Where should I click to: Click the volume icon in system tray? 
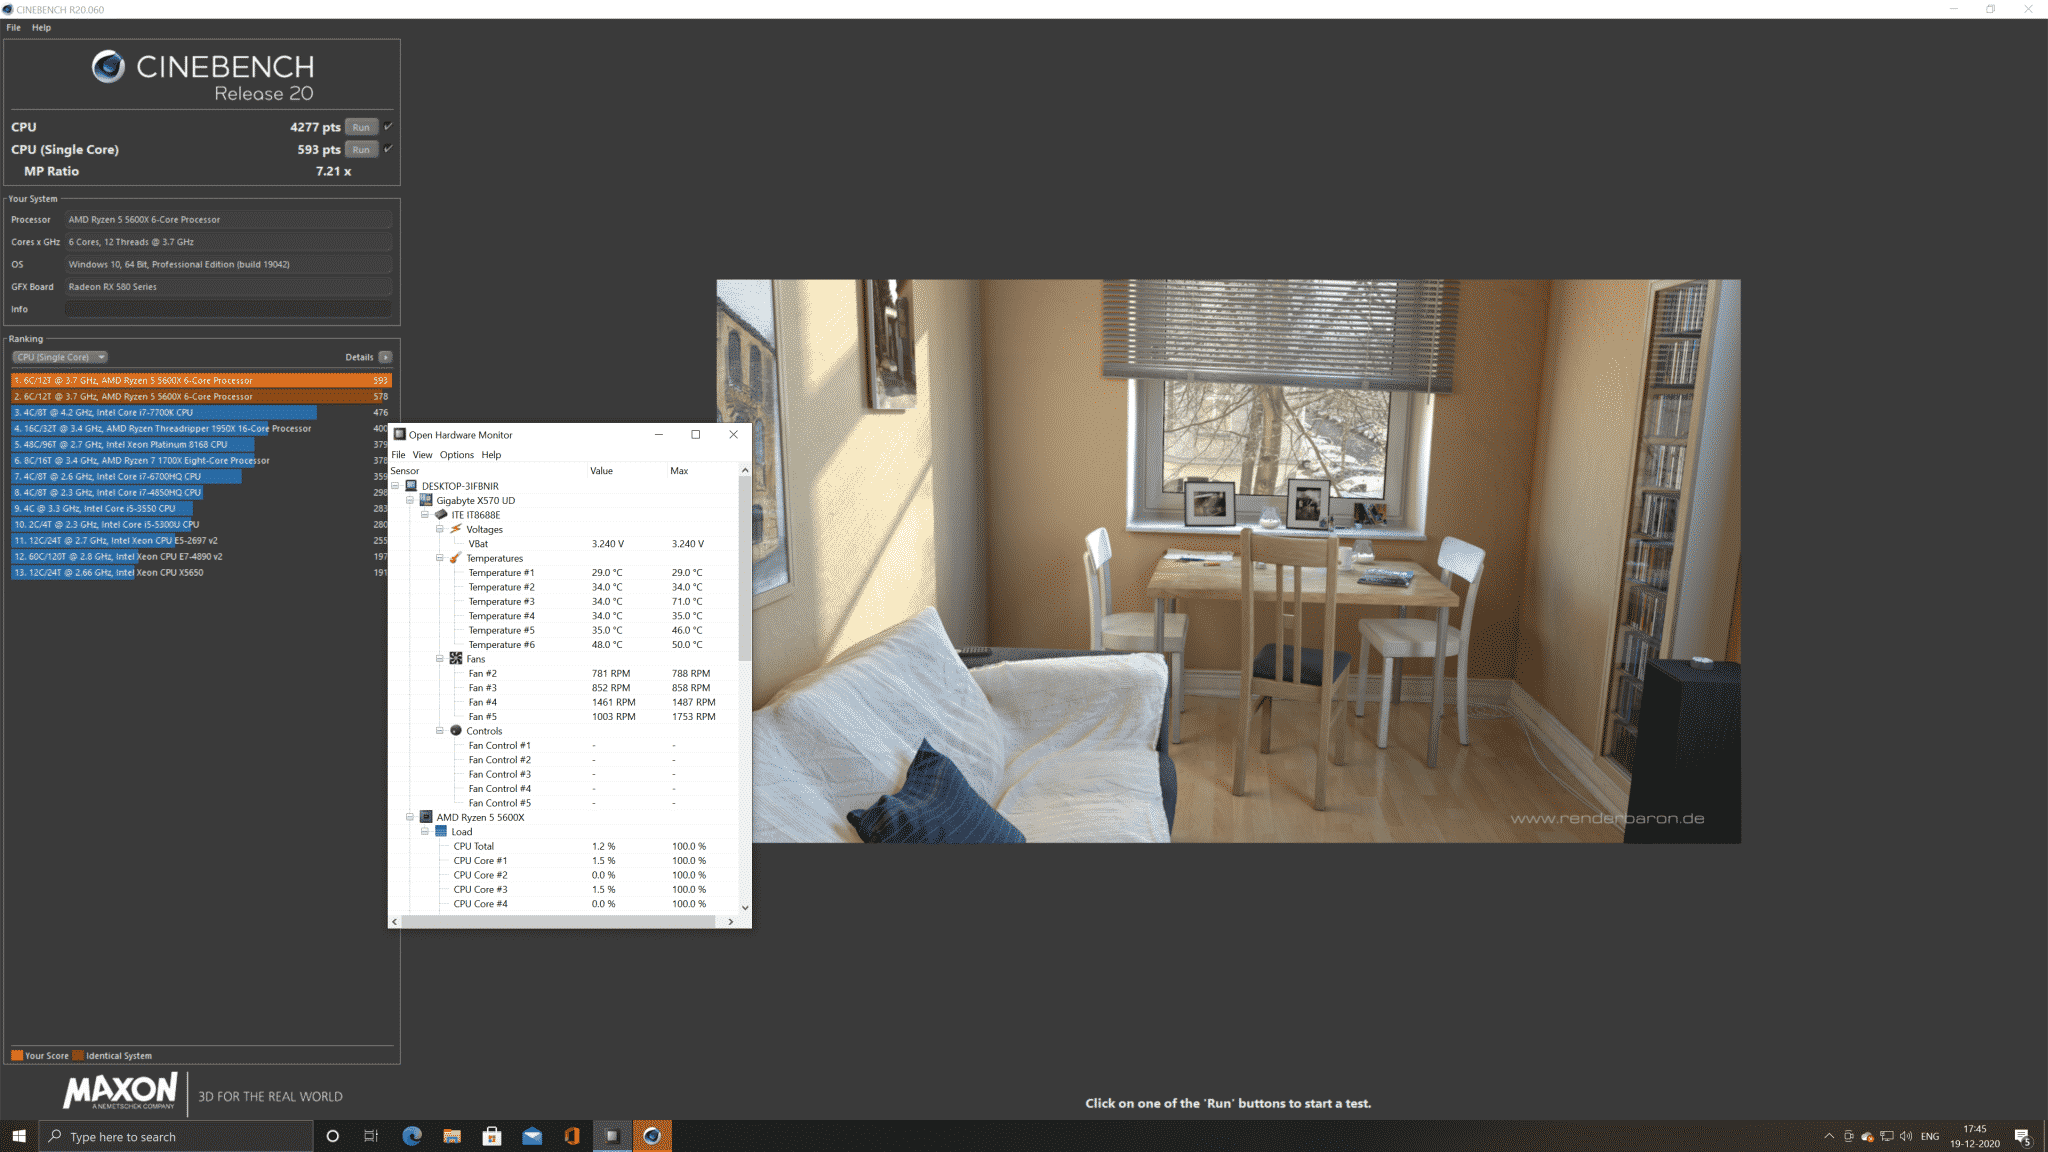tap(1906, 1136)
